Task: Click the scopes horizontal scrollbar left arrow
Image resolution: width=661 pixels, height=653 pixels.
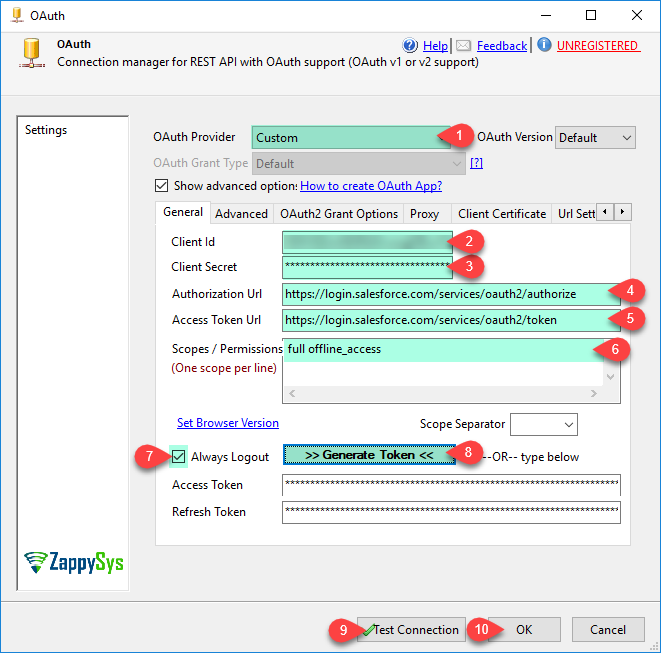Action: (x=292, y=393)
